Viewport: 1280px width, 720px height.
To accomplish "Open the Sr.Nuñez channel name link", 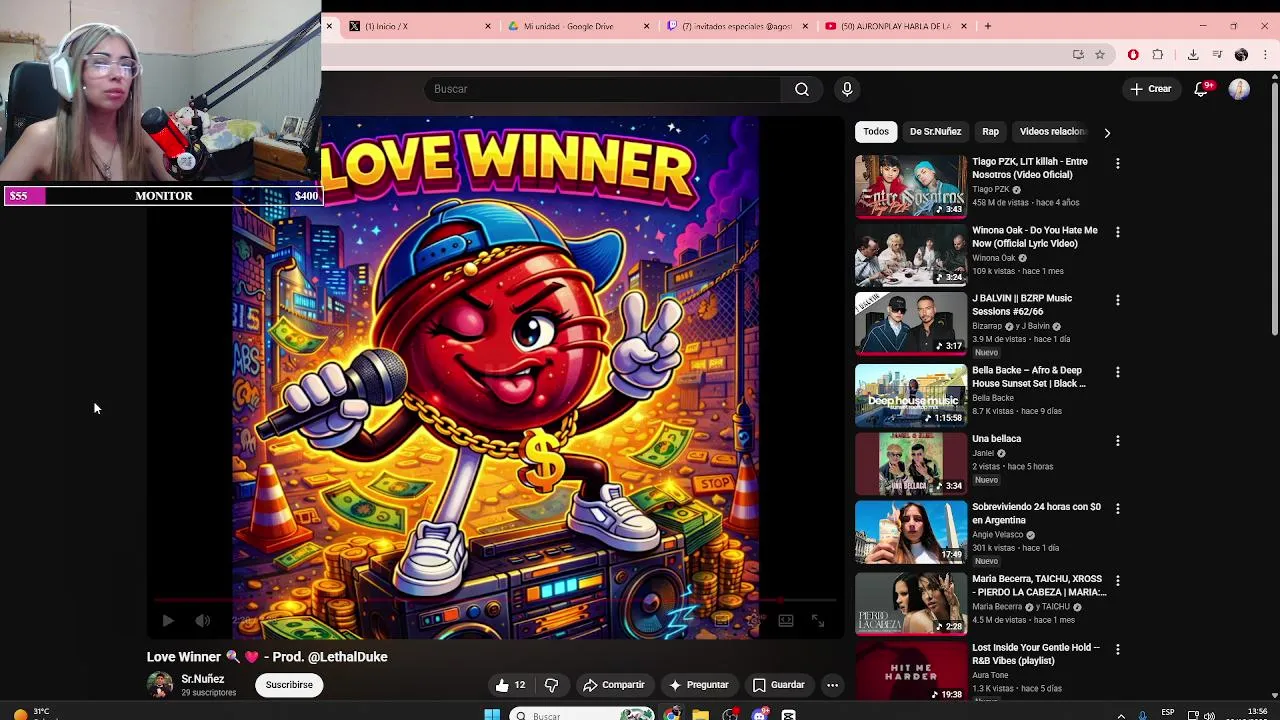I will tap(202, 679).
